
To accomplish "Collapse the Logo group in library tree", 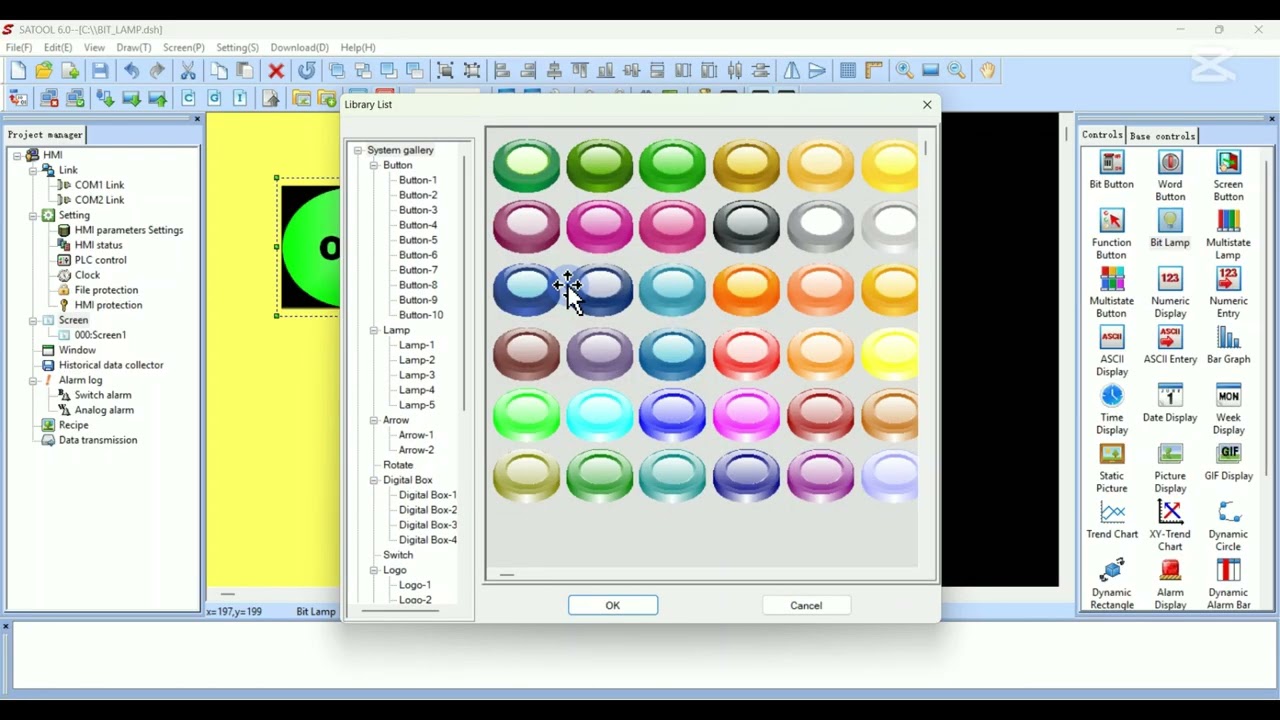I will click(x=374, y=570).
